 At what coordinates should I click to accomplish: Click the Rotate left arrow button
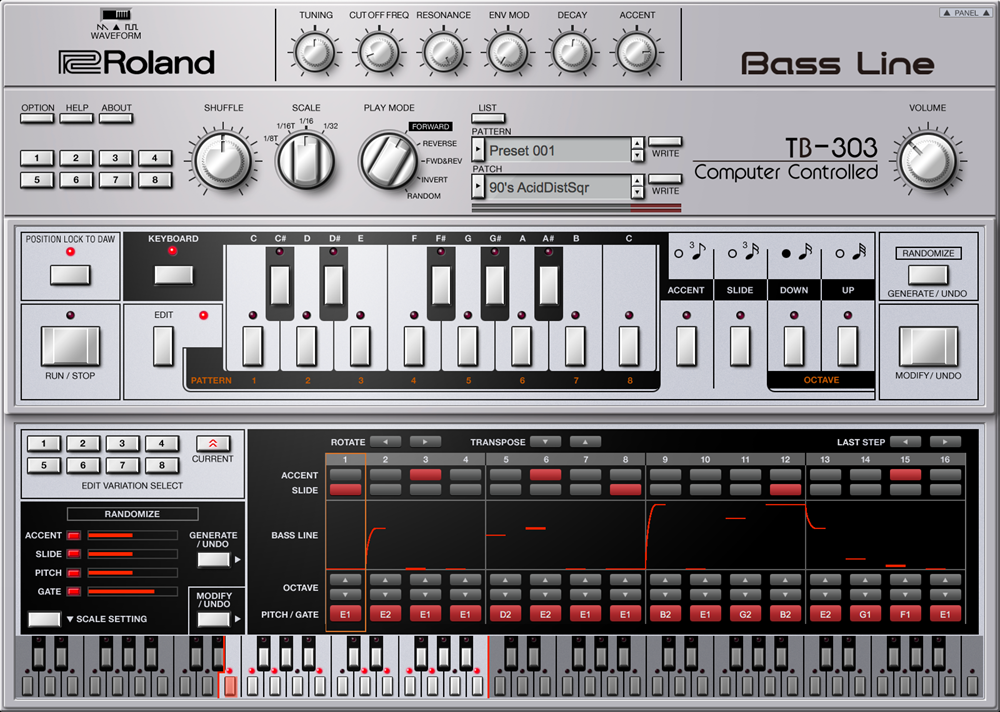386,441
